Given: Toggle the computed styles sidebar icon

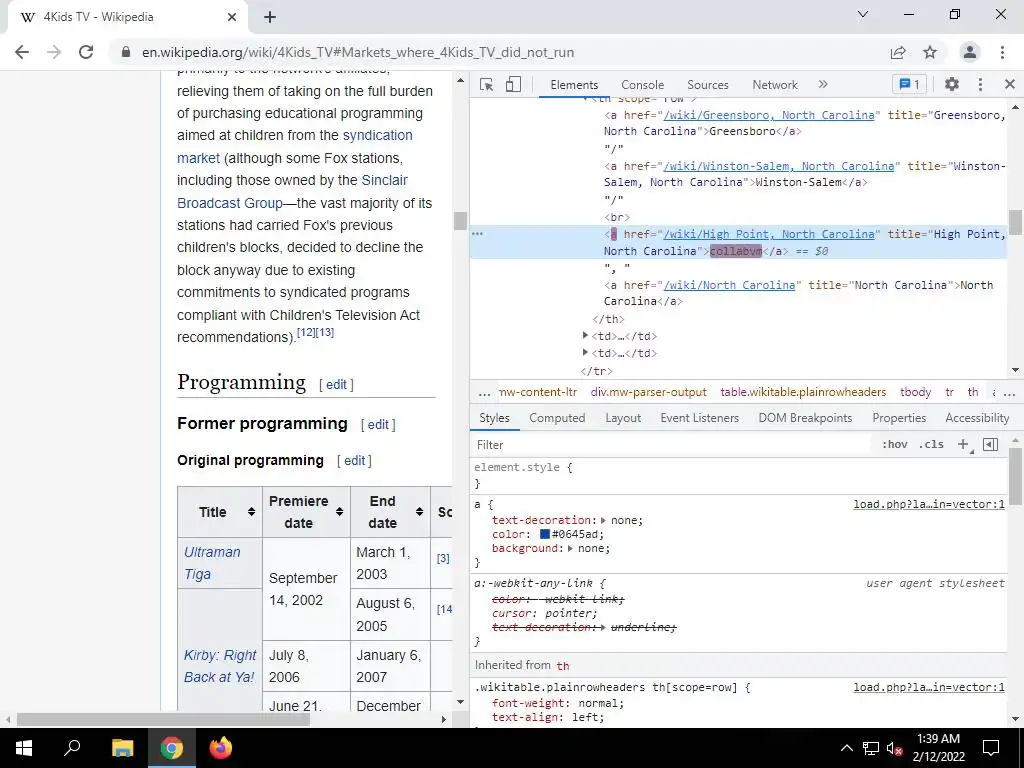Looking at the screenshot, I should pyautogui.click(x=990, y=445).
